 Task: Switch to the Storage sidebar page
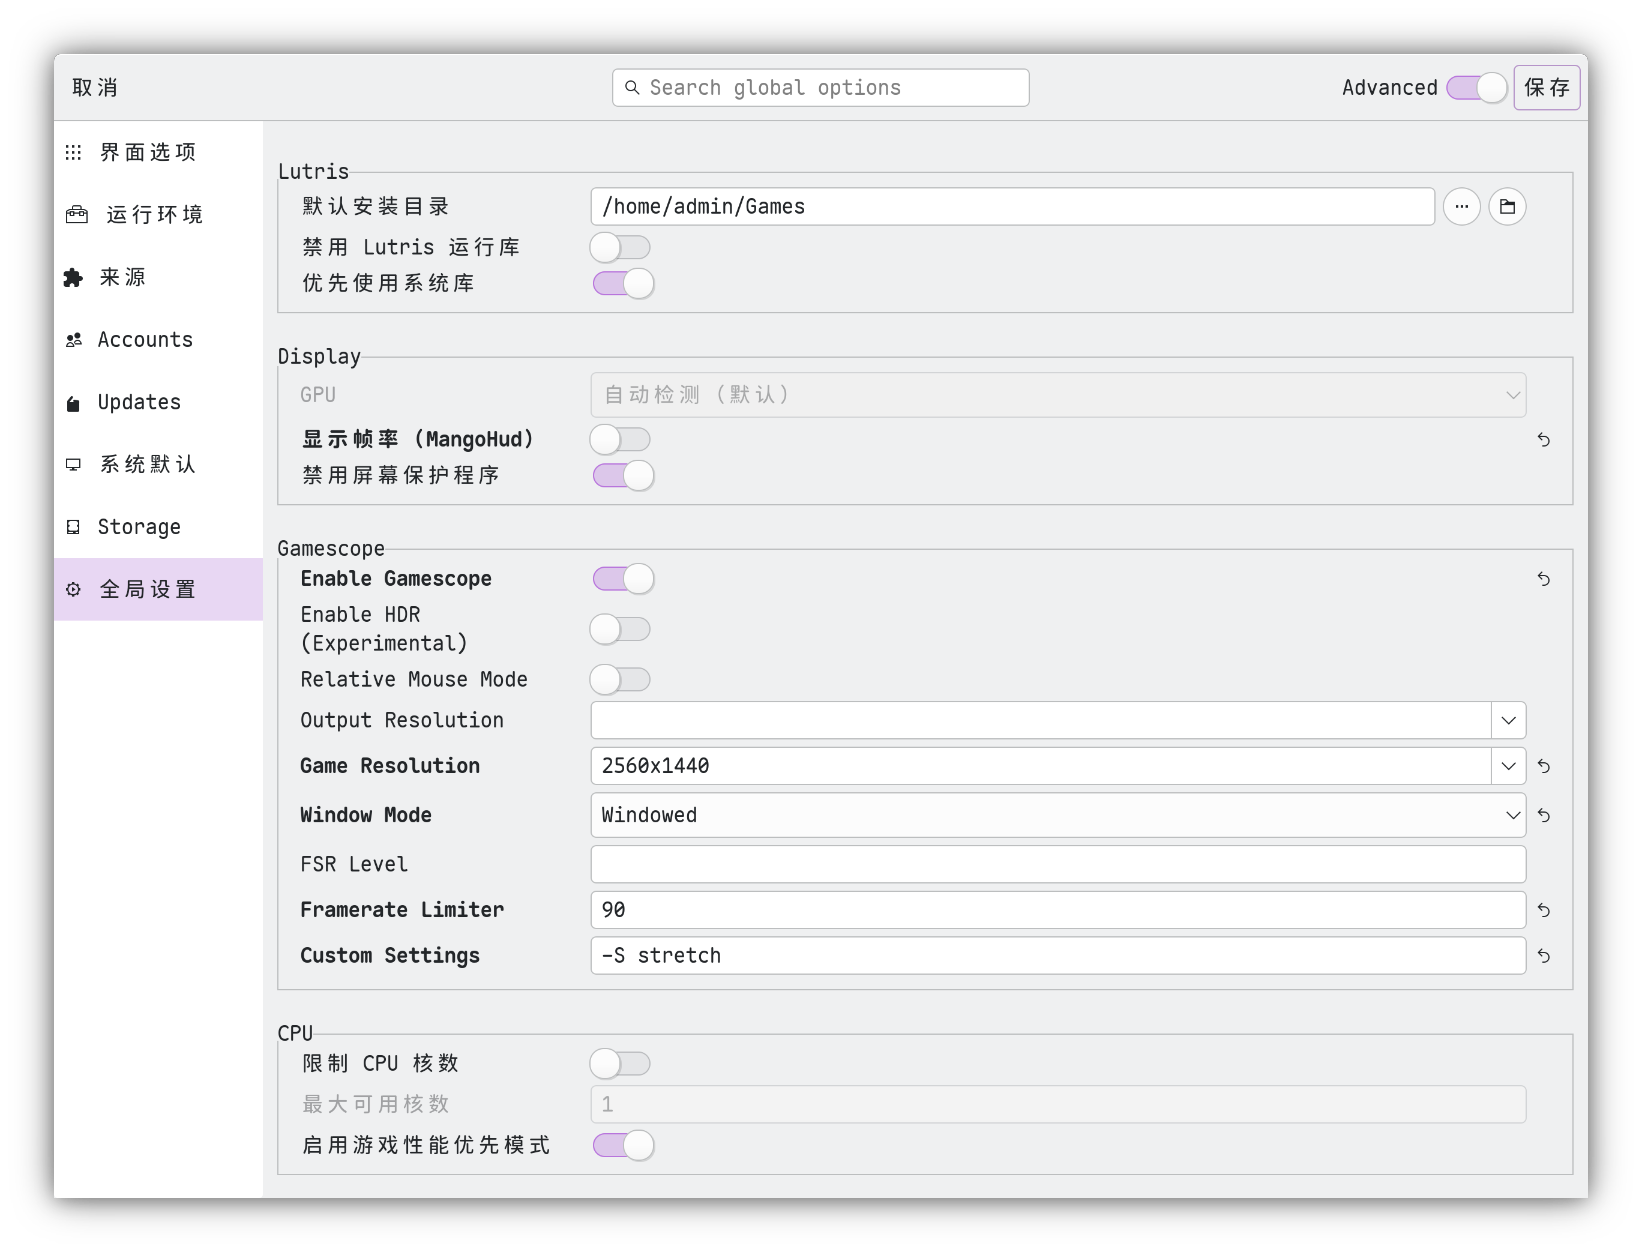(139, 527)
